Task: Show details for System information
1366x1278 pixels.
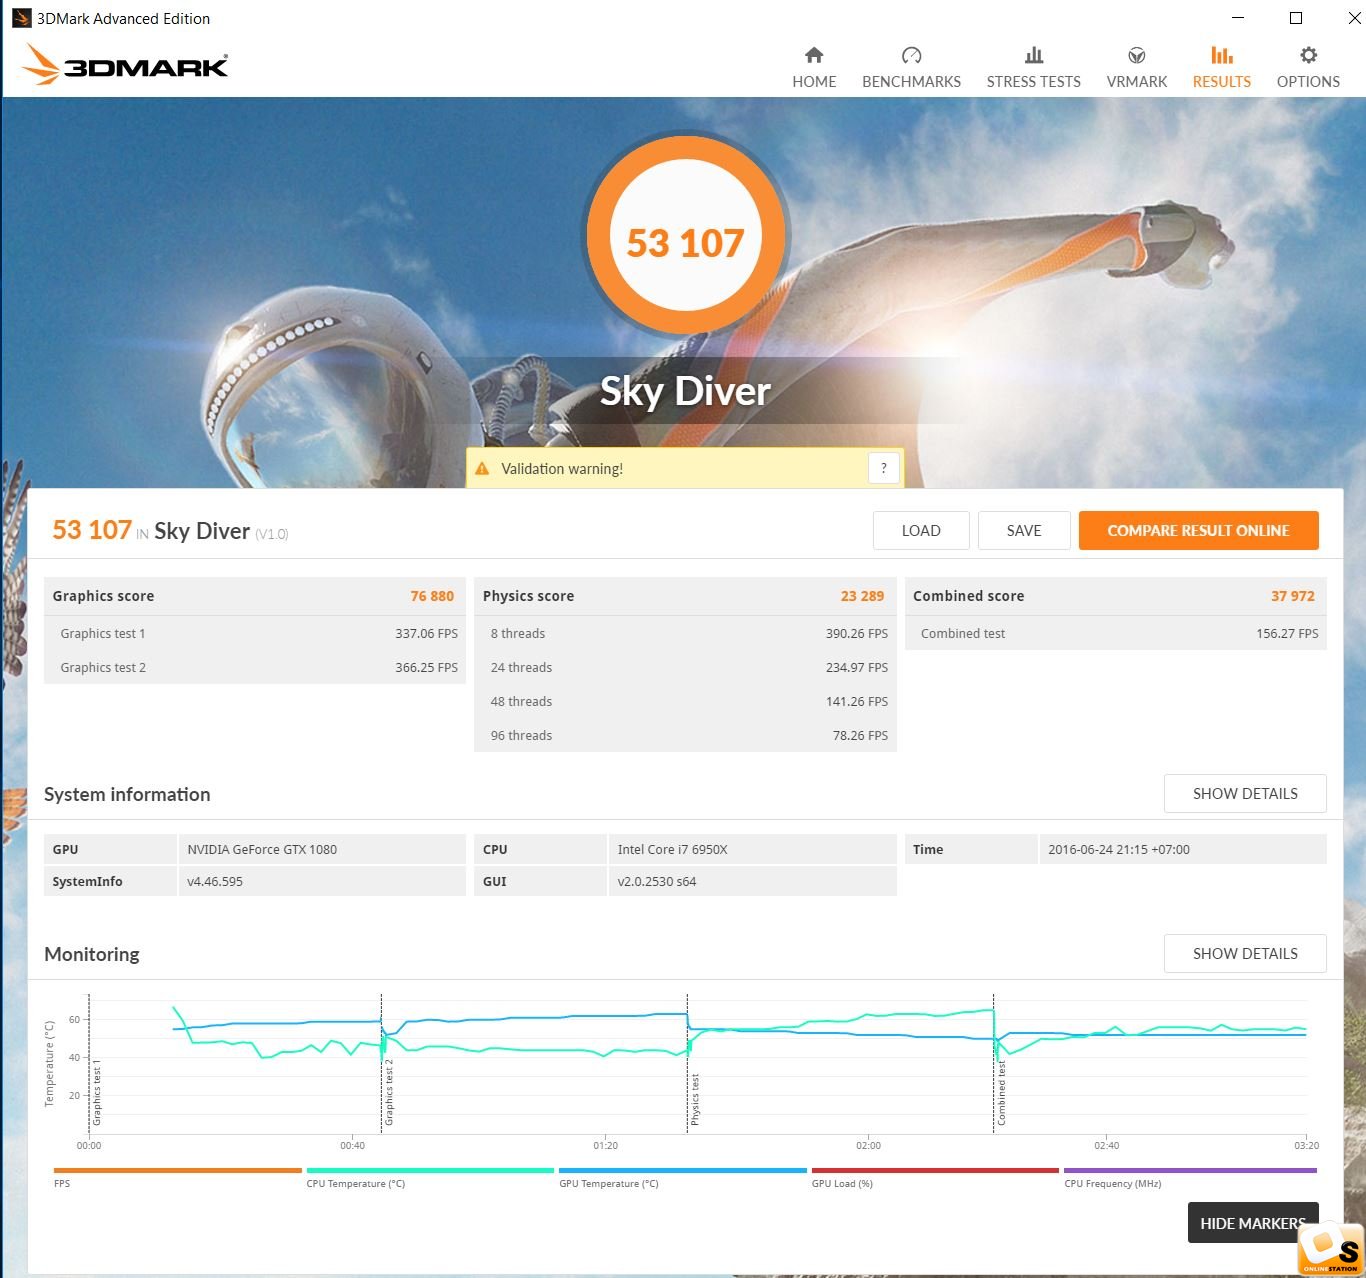Action: (x=1245, y=794)
